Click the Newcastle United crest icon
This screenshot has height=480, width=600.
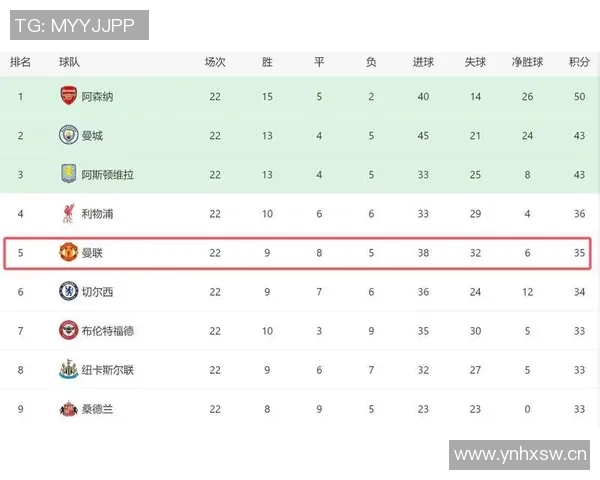tap(68, 370)
